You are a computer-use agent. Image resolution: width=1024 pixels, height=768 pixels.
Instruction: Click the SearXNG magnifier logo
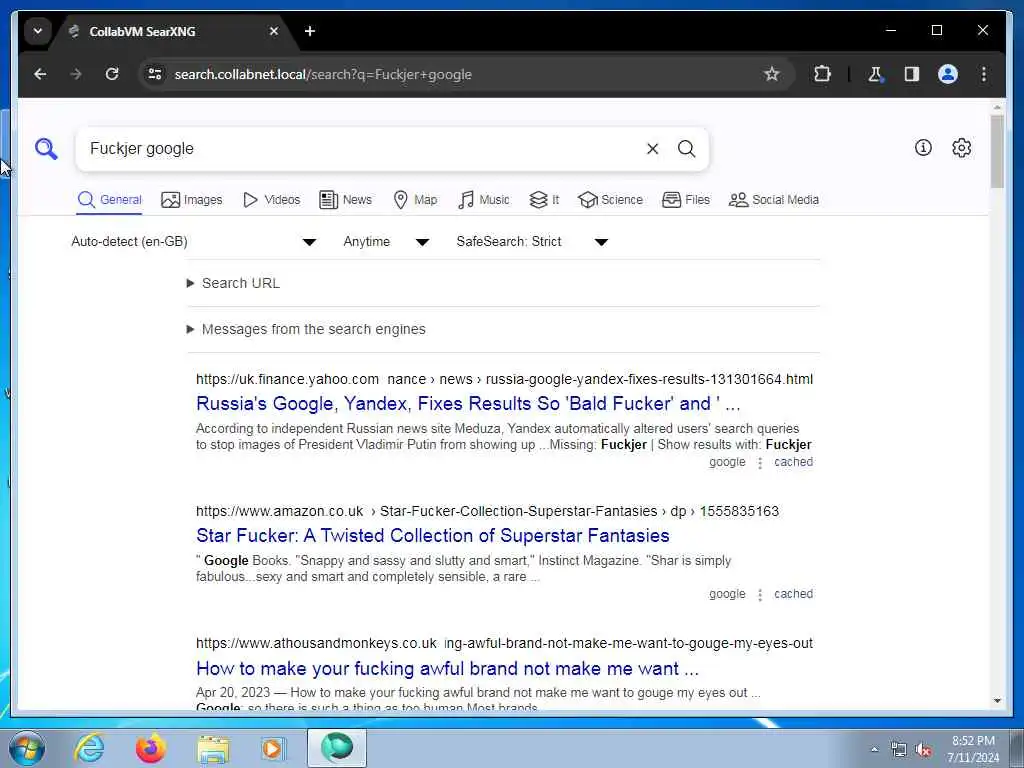tap(46, 149)
